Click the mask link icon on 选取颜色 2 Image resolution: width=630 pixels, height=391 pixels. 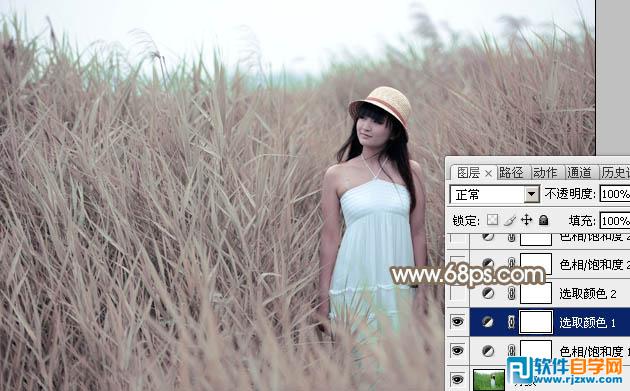(x=511, y=293)
